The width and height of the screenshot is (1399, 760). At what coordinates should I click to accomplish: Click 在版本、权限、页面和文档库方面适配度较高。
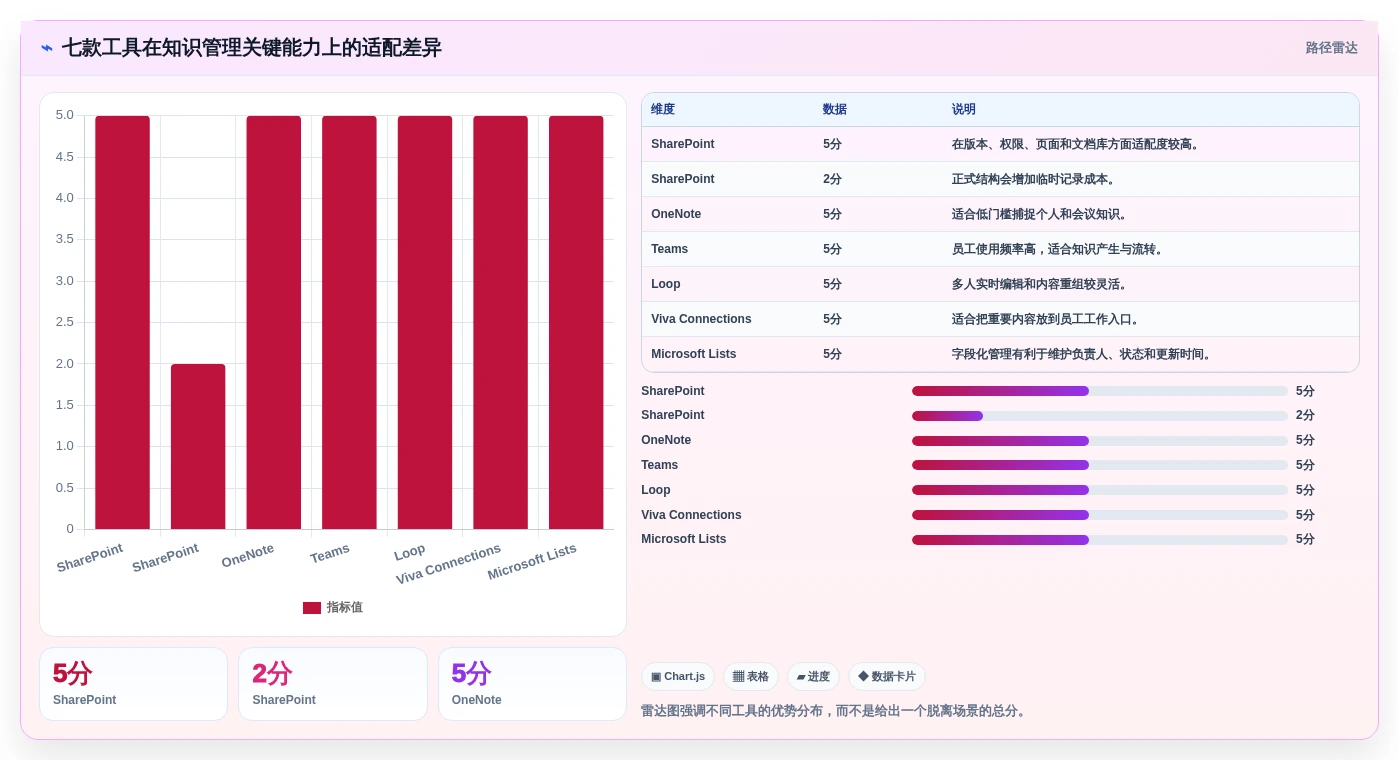click(x=1077, y=144)
